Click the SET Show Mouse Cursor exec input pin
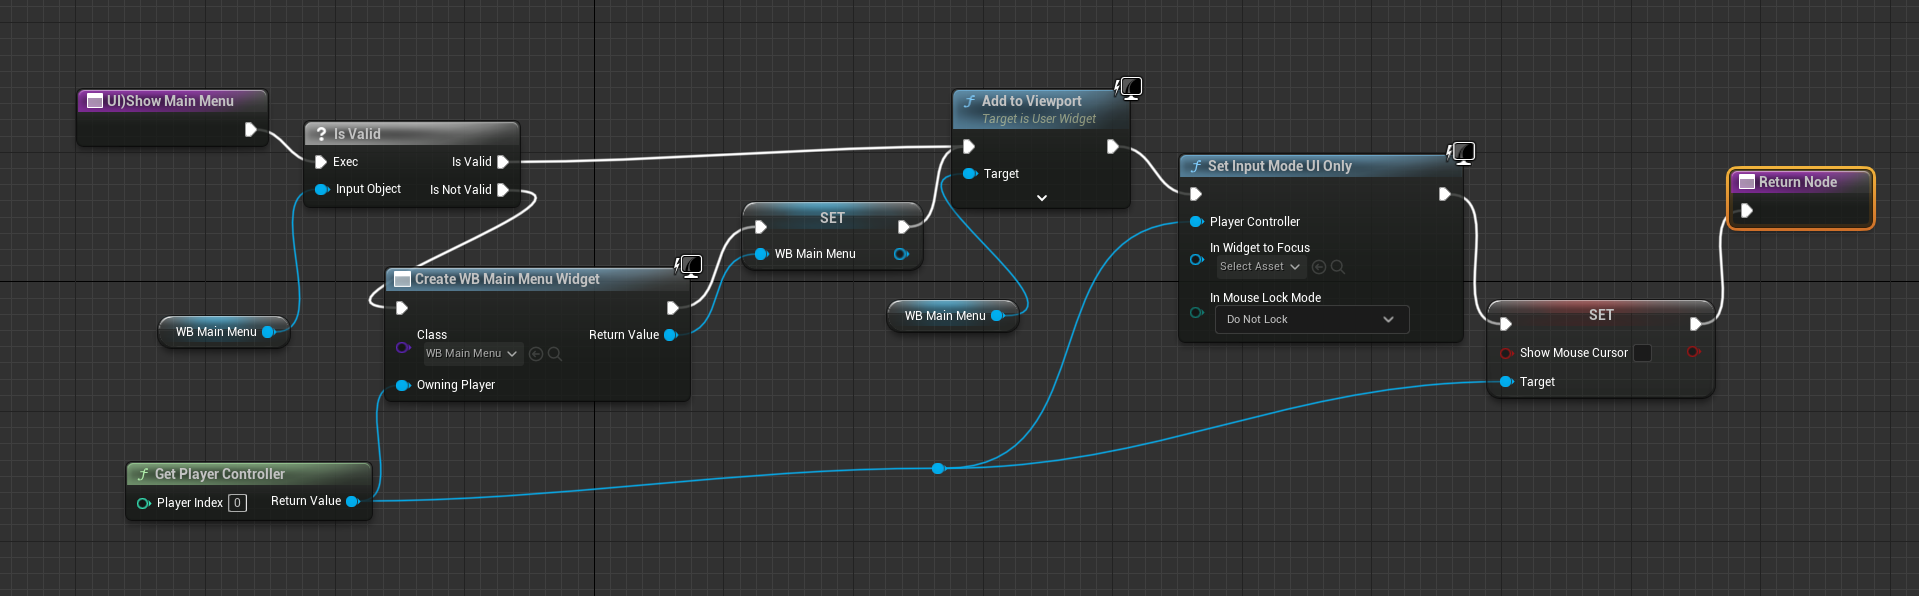 (1505, 324)
